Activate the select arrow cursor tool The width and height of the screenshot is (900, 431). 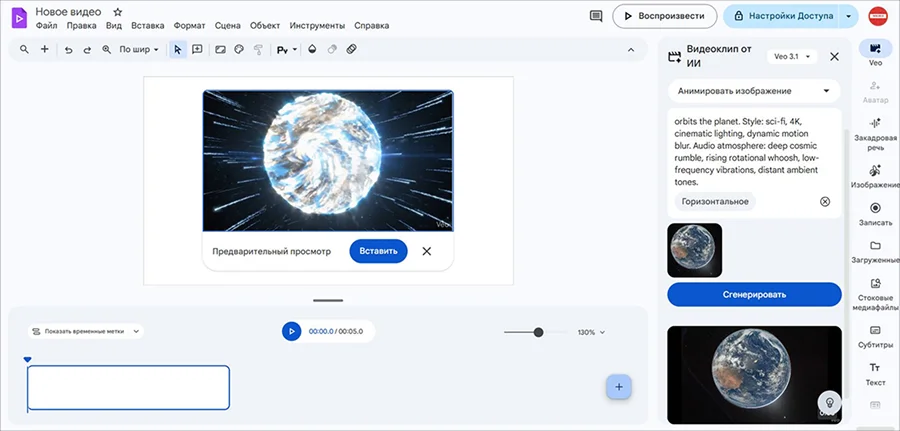click(x=178, y=49)
